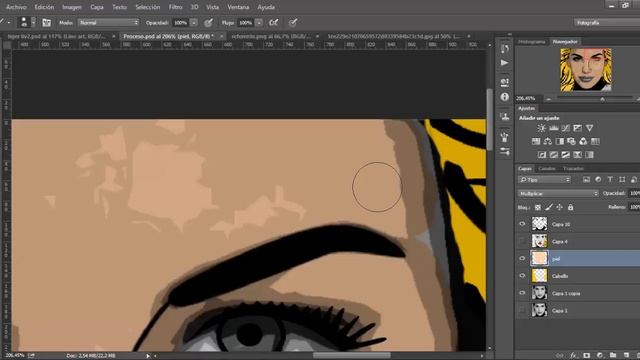640x360 pixels.
Task: Add a Color Lookup adjustment
Action: pos(595,142)
